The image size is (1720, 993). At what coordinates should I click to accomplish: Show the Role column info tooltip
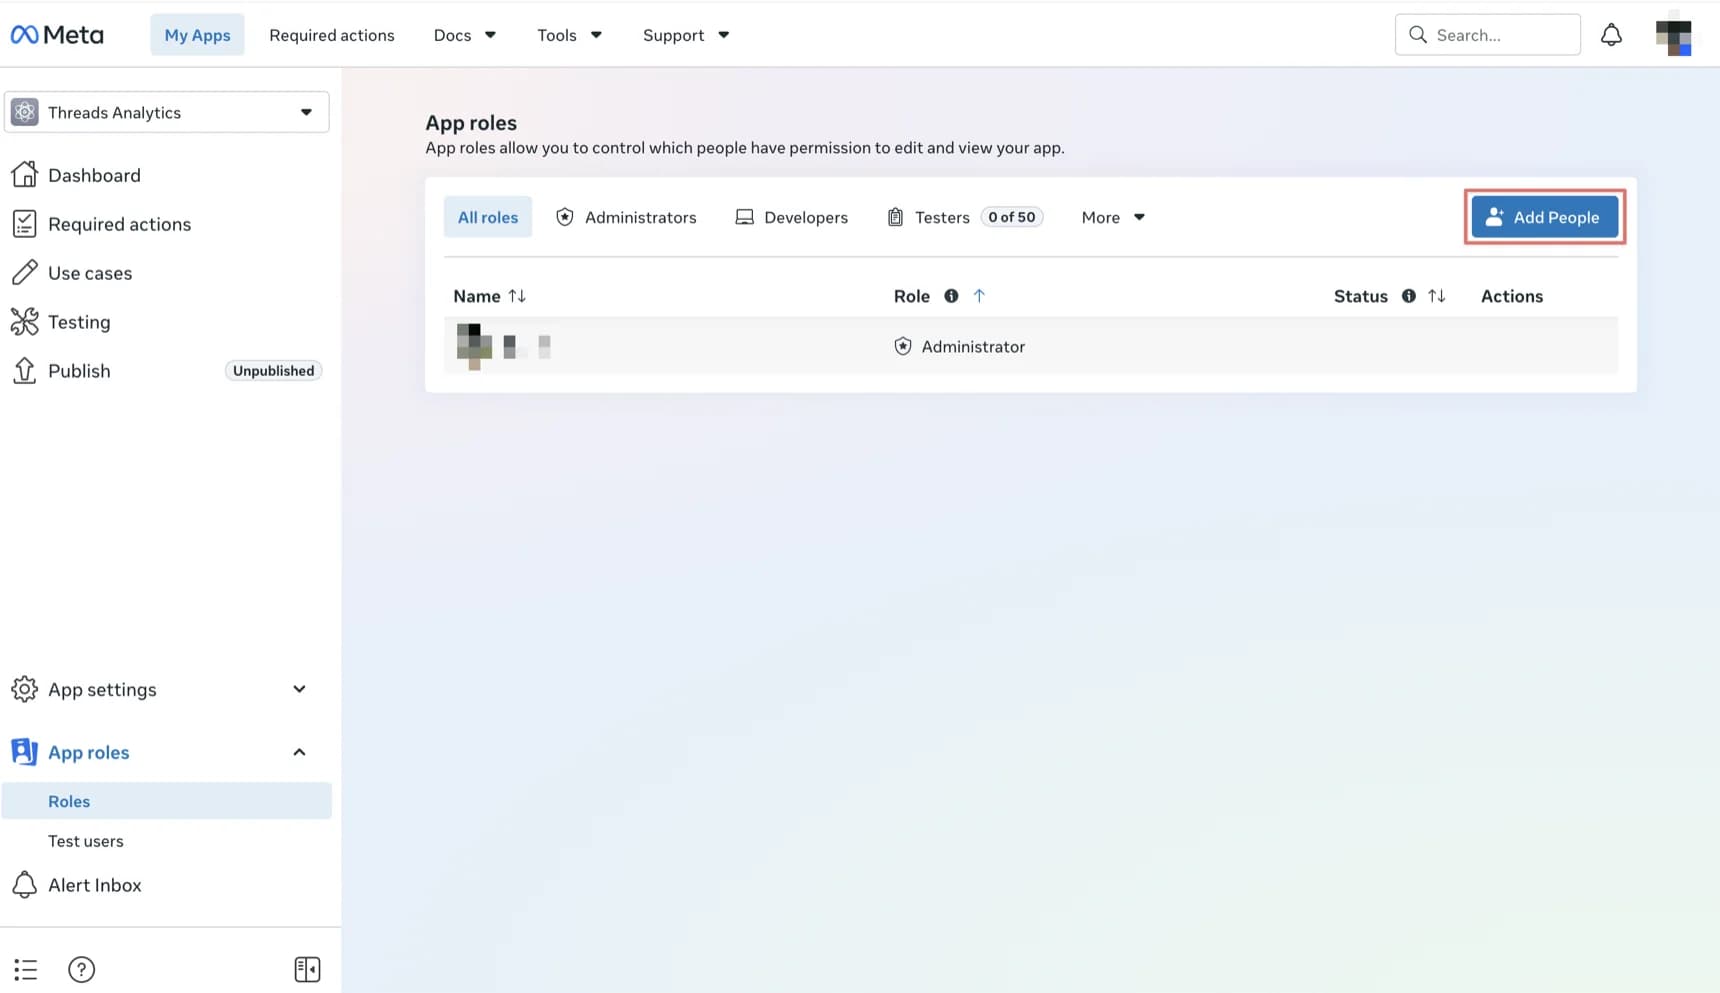[x=951, y=296]
